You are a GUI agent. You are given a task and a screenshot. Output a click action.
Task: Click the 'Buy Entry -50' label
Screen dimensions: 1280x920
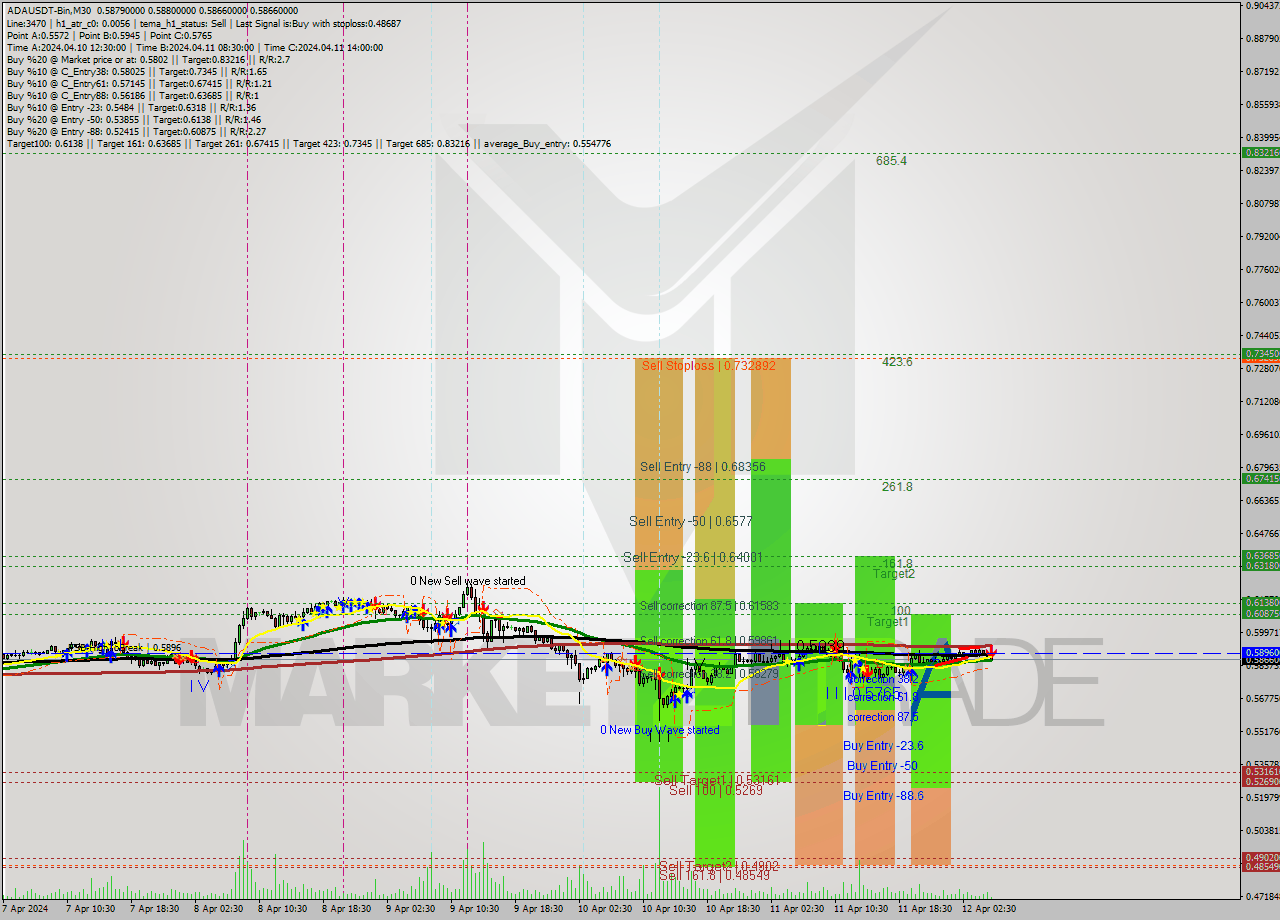[882, 766]
